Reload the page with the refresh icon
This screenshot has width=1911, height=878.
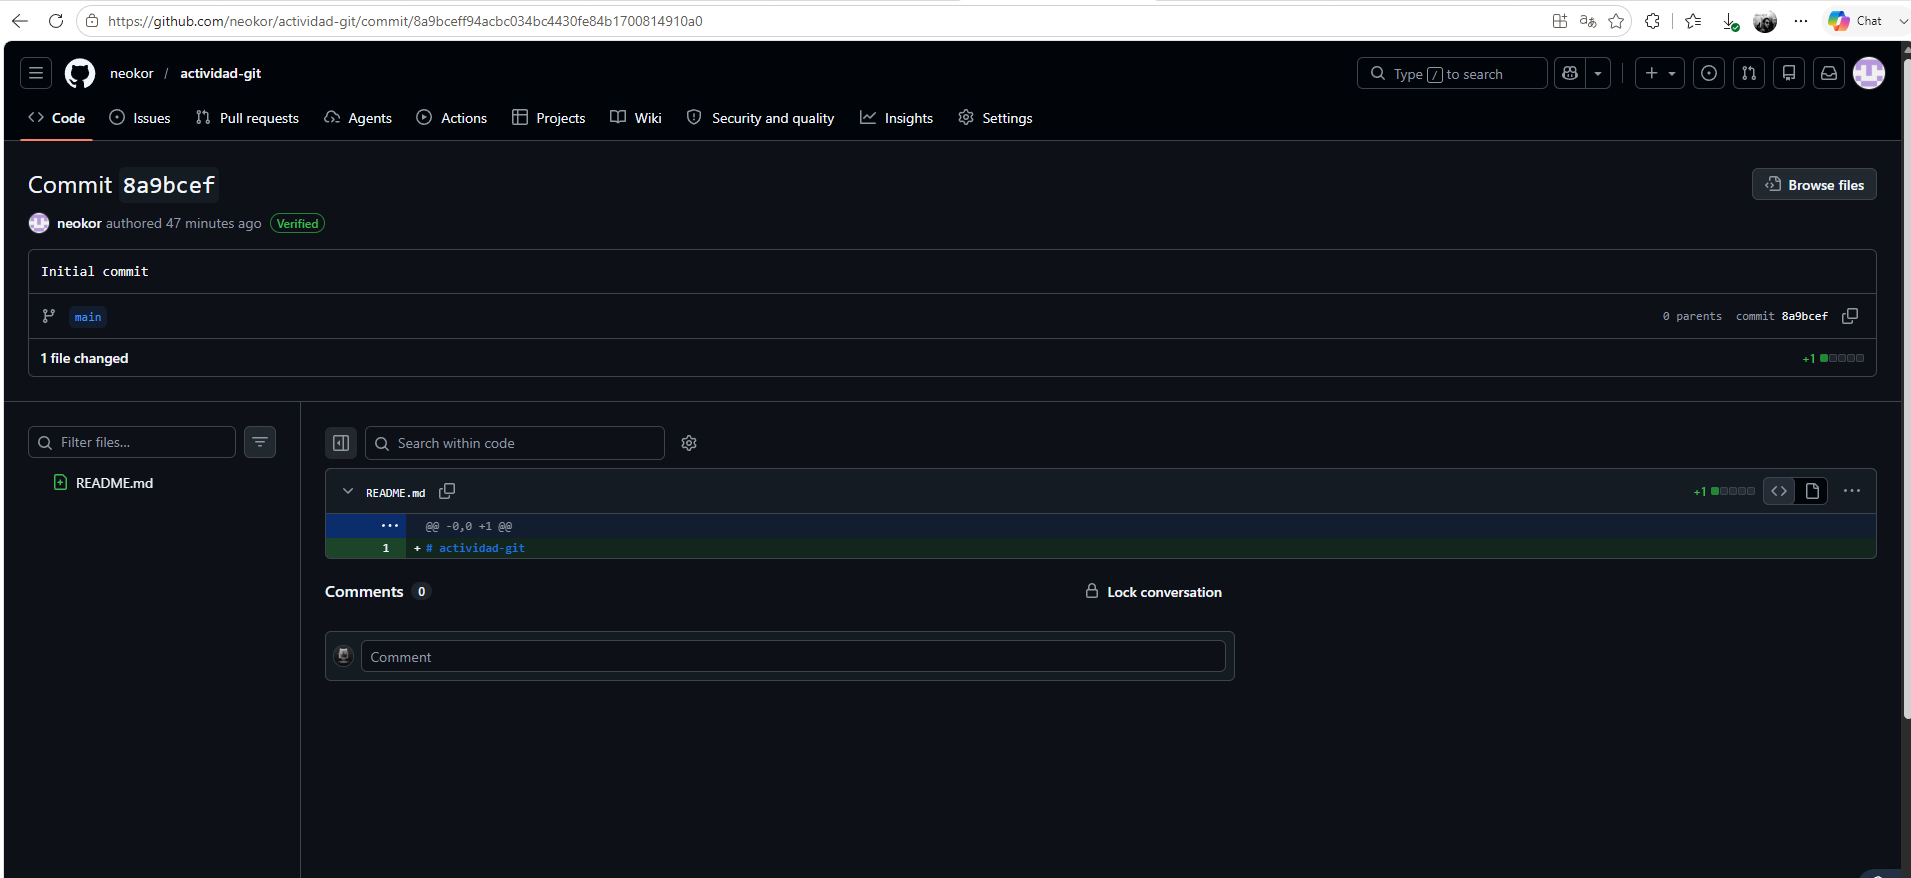[56, 21]
